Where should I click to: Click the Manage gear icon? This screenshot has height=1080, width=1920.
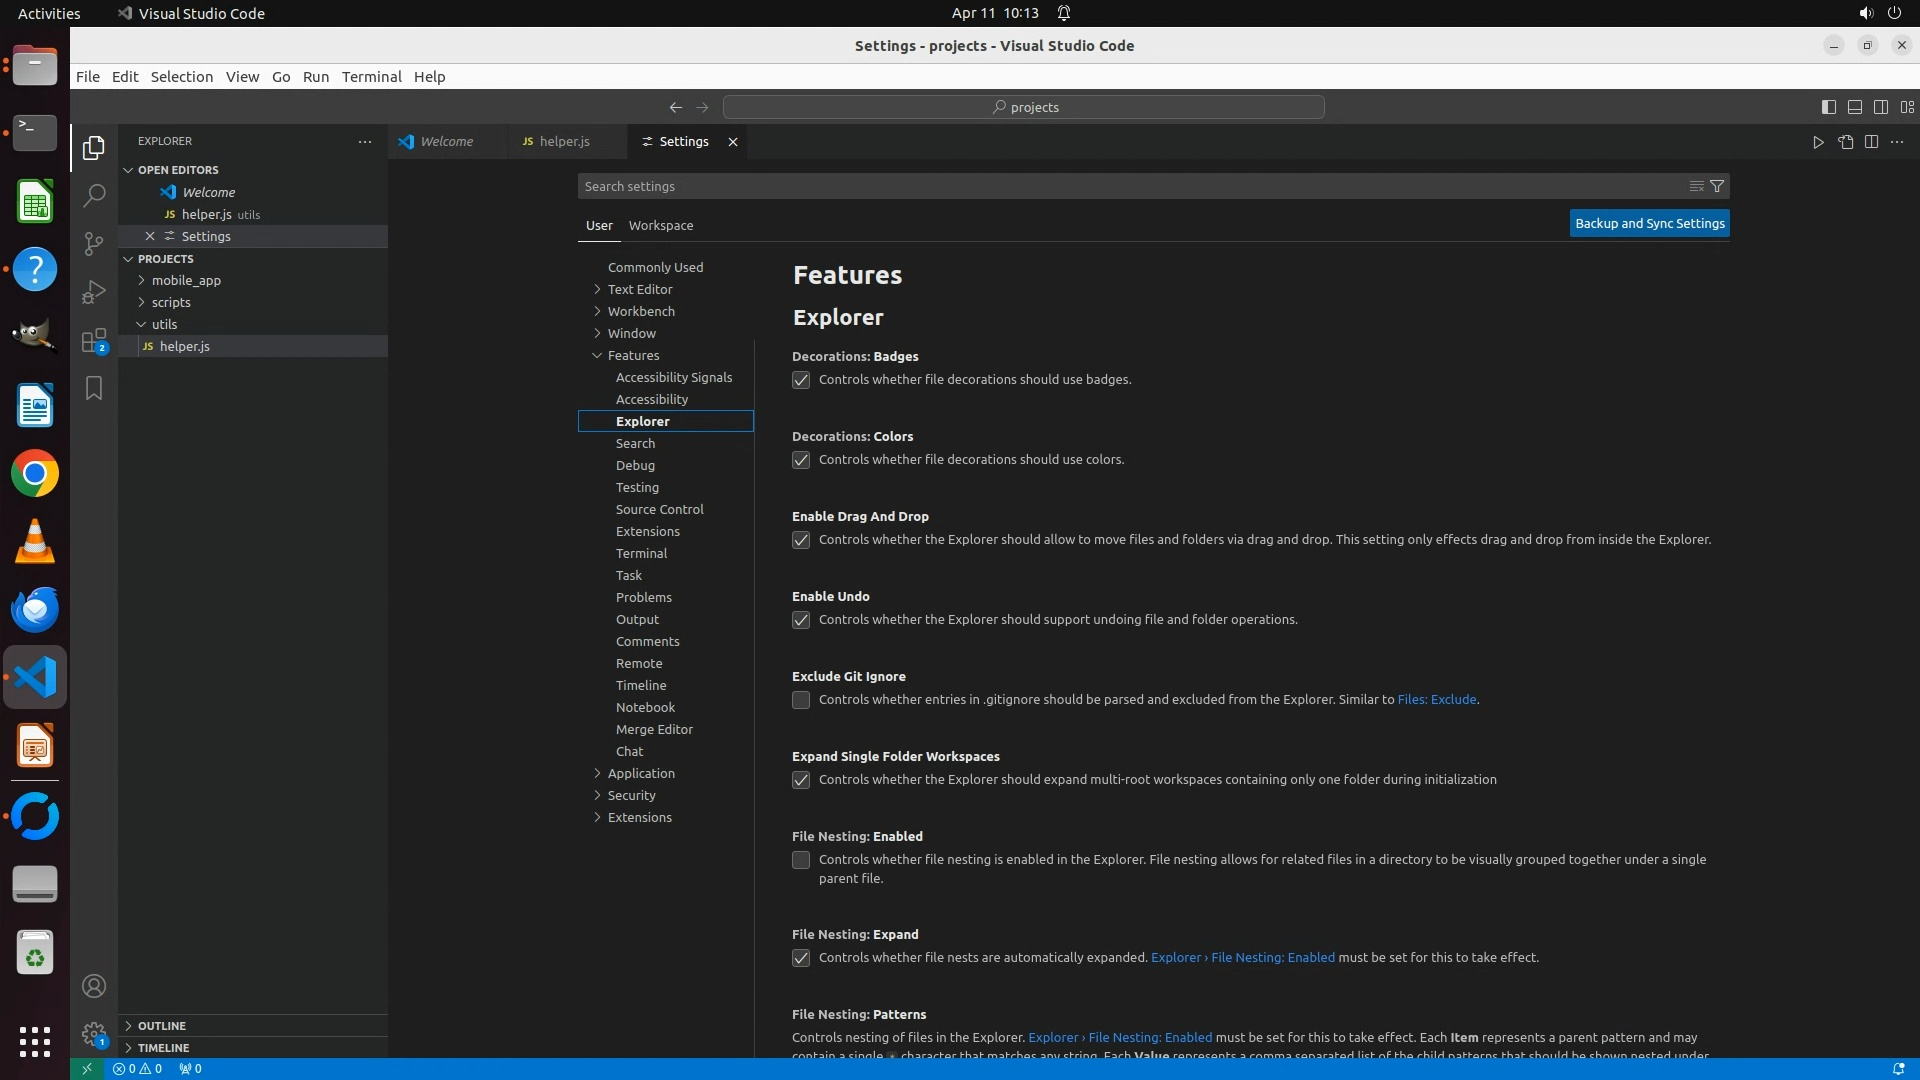click(94, 1034)
